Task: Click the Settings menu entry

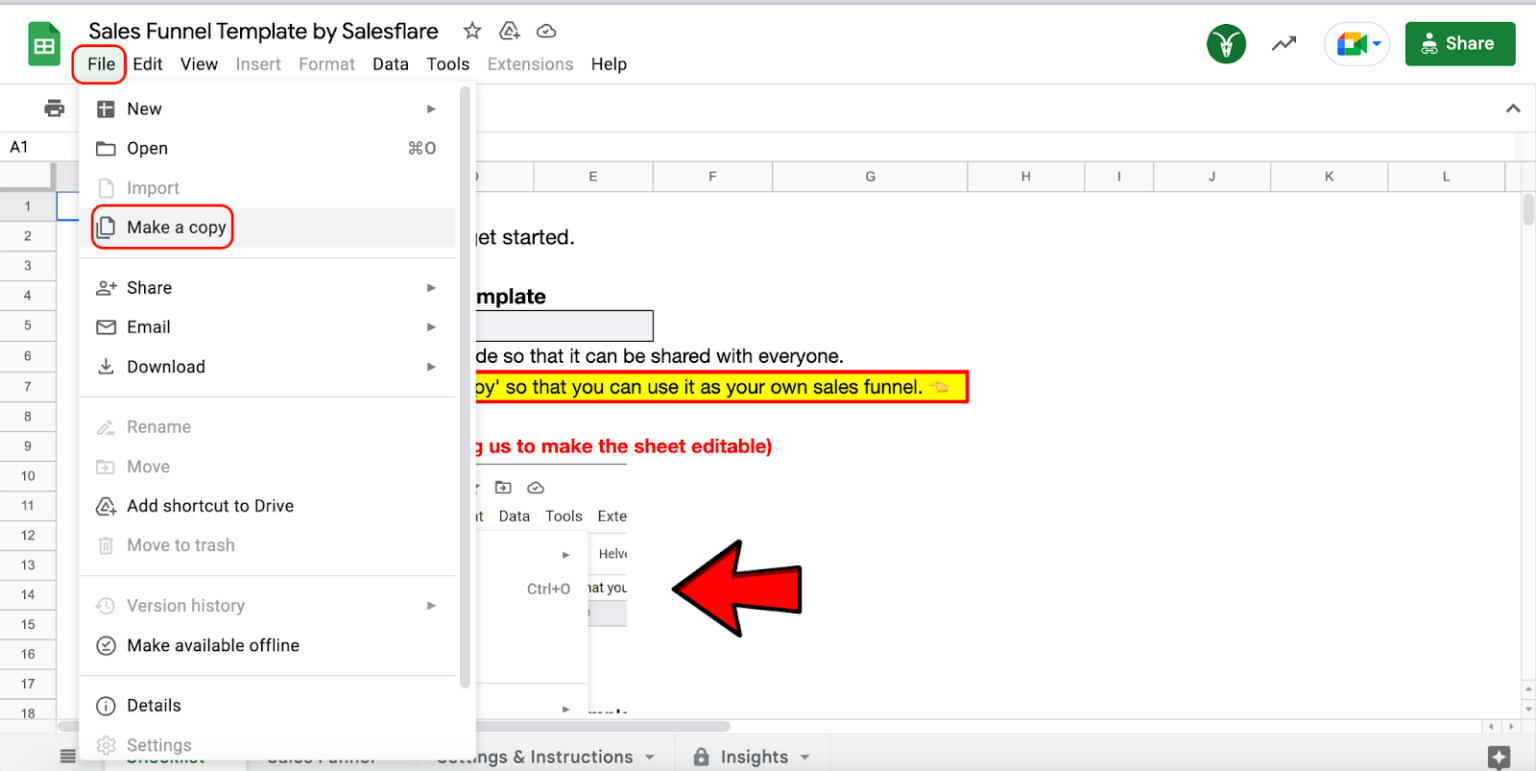Action: (x=267, y=745)
